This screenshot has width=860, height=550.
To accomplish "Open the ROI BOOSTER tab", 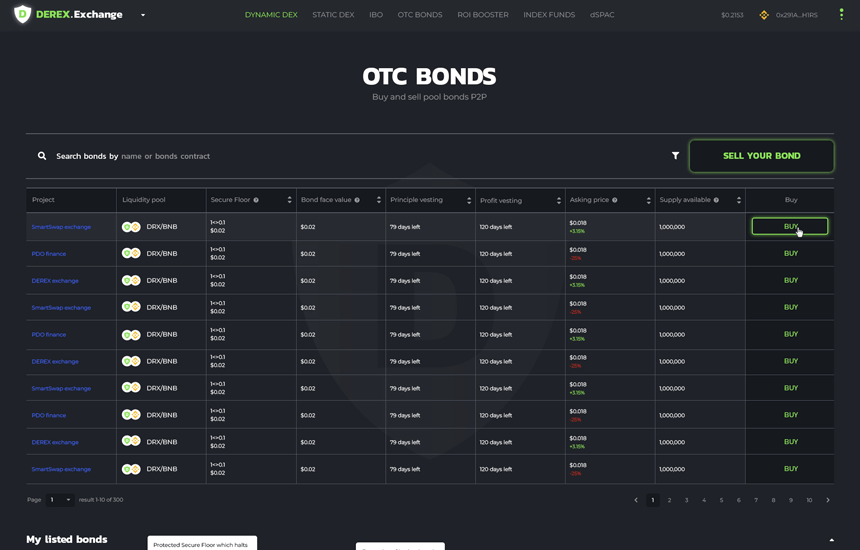I will (x=482, y=15).
